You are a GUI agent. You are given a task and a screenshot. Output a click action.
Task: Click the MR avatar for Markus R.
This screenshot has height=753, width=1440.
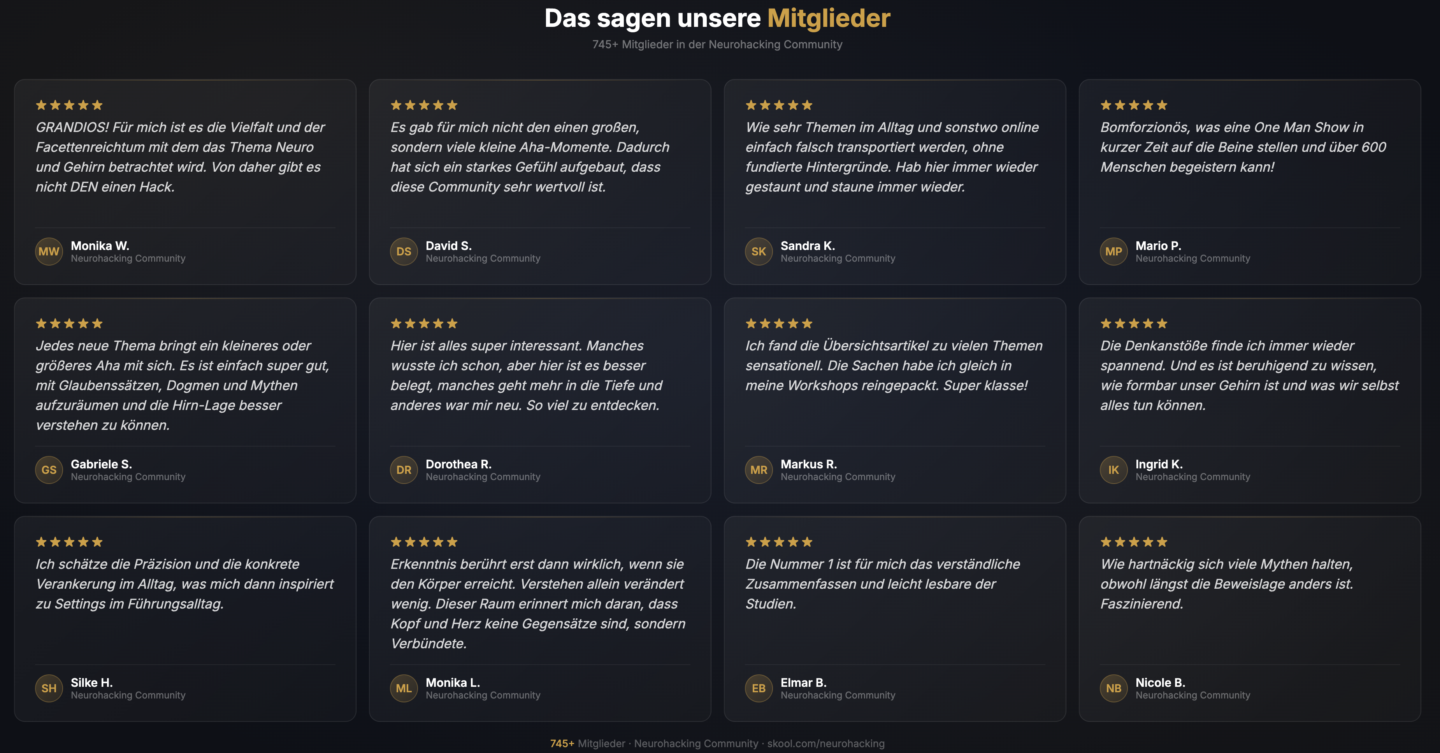coord(759,470)
